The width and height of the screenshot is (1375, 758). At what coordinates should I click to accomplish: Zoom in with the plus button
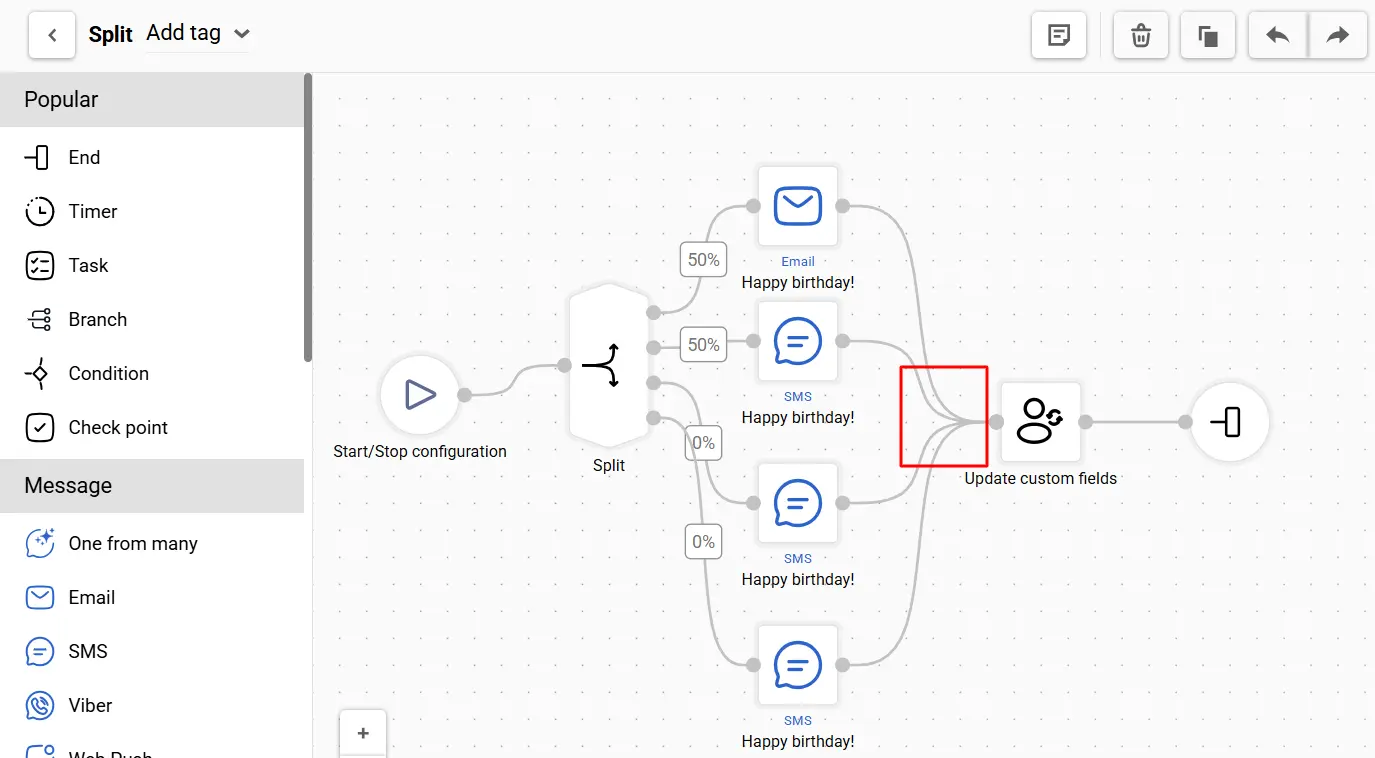tap(363, 733)
